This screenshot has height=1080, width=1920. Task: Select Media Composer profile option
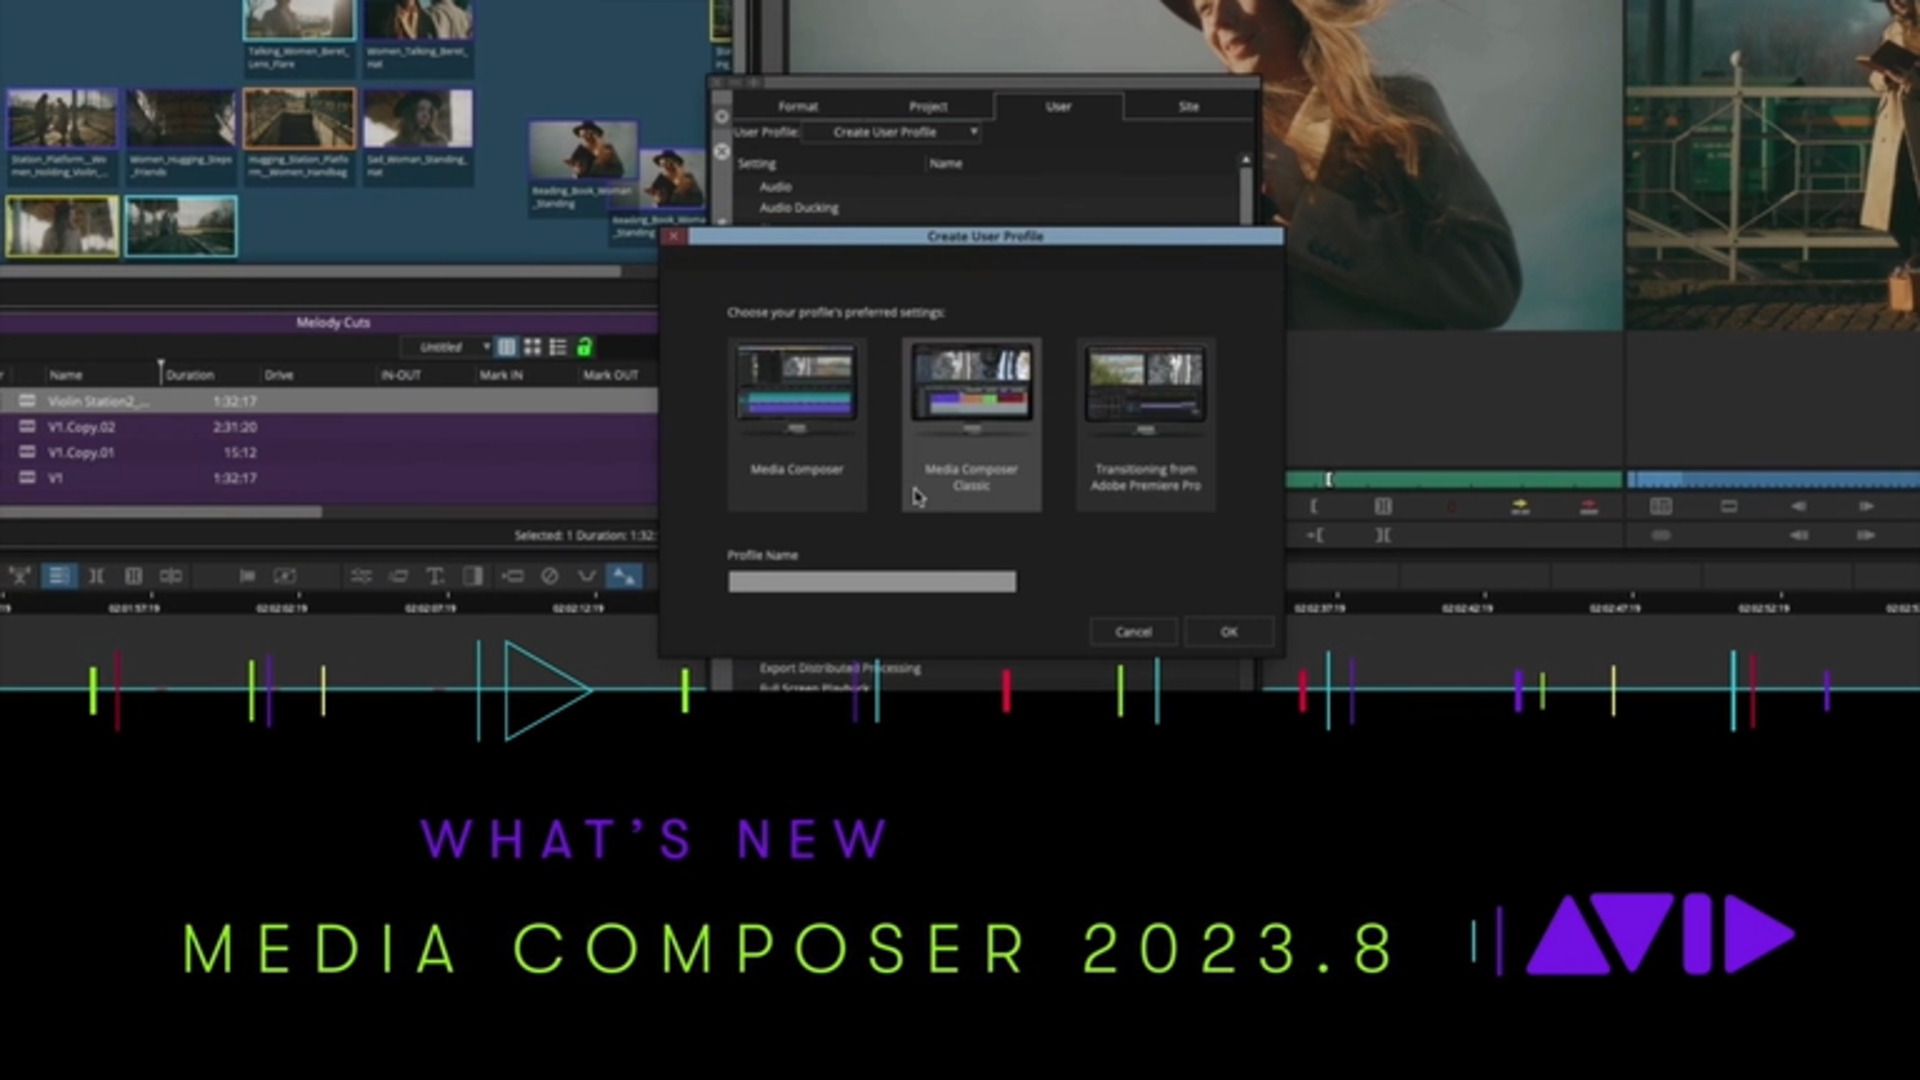click(795, 415)
